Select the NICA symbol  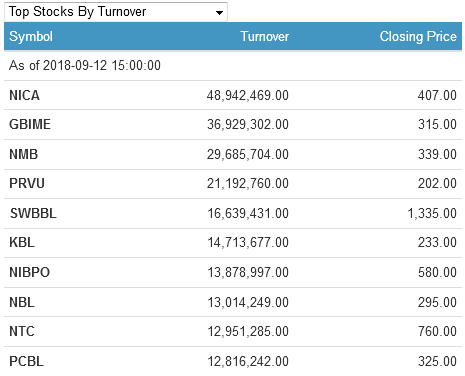[x=24, y=95]
